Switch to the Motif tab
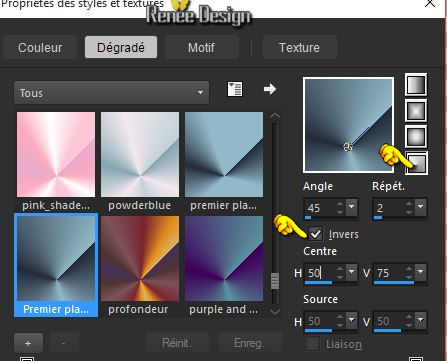The image size is (447, 361). [201, 47]
